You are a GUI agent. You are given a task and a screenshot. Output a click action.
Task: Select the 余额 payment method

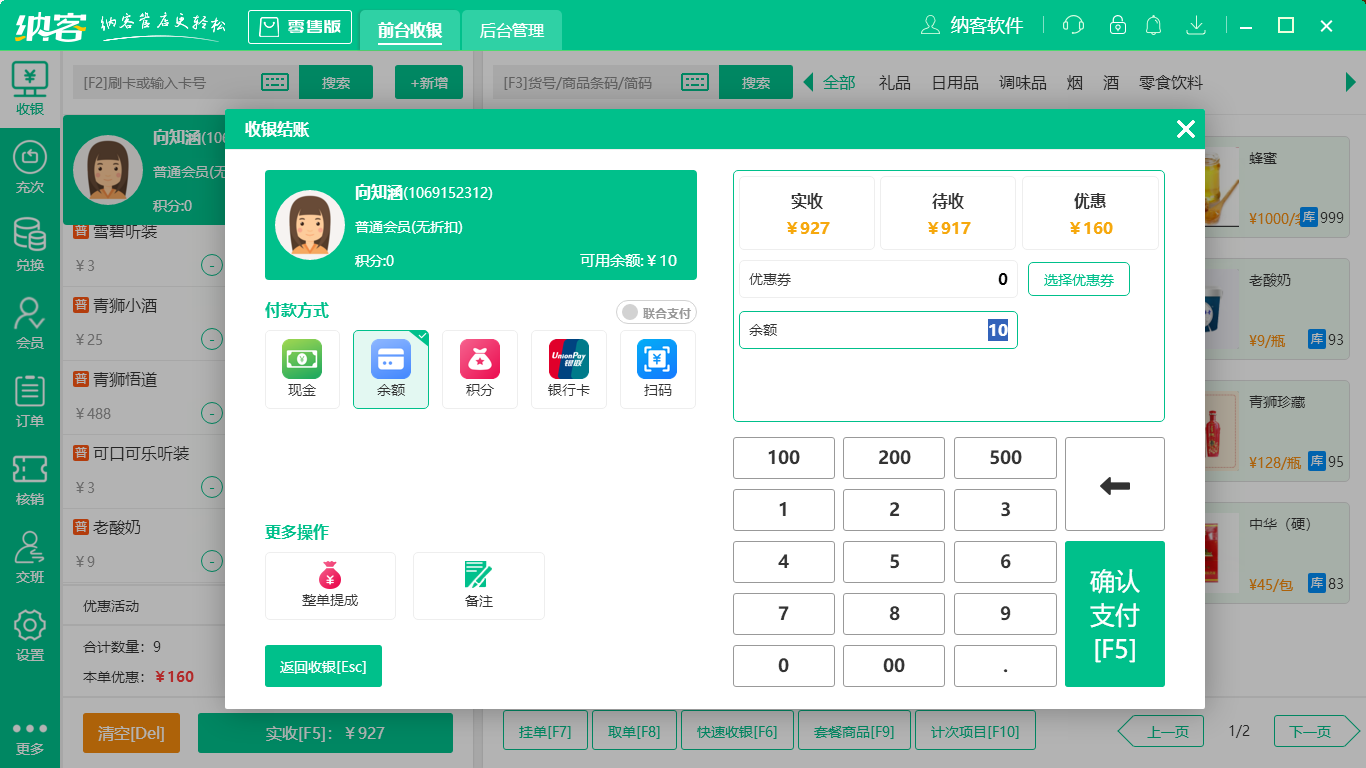(x=391, y=369)
